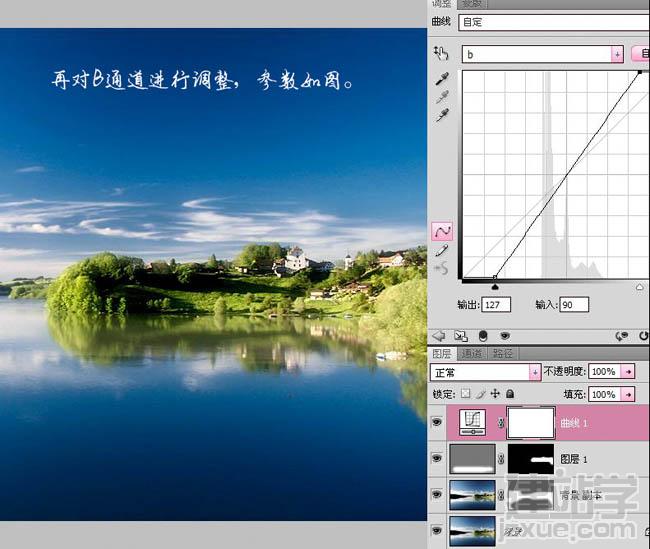
Task: Click the auto button beside channel dropdown
Action: (640, 54)
